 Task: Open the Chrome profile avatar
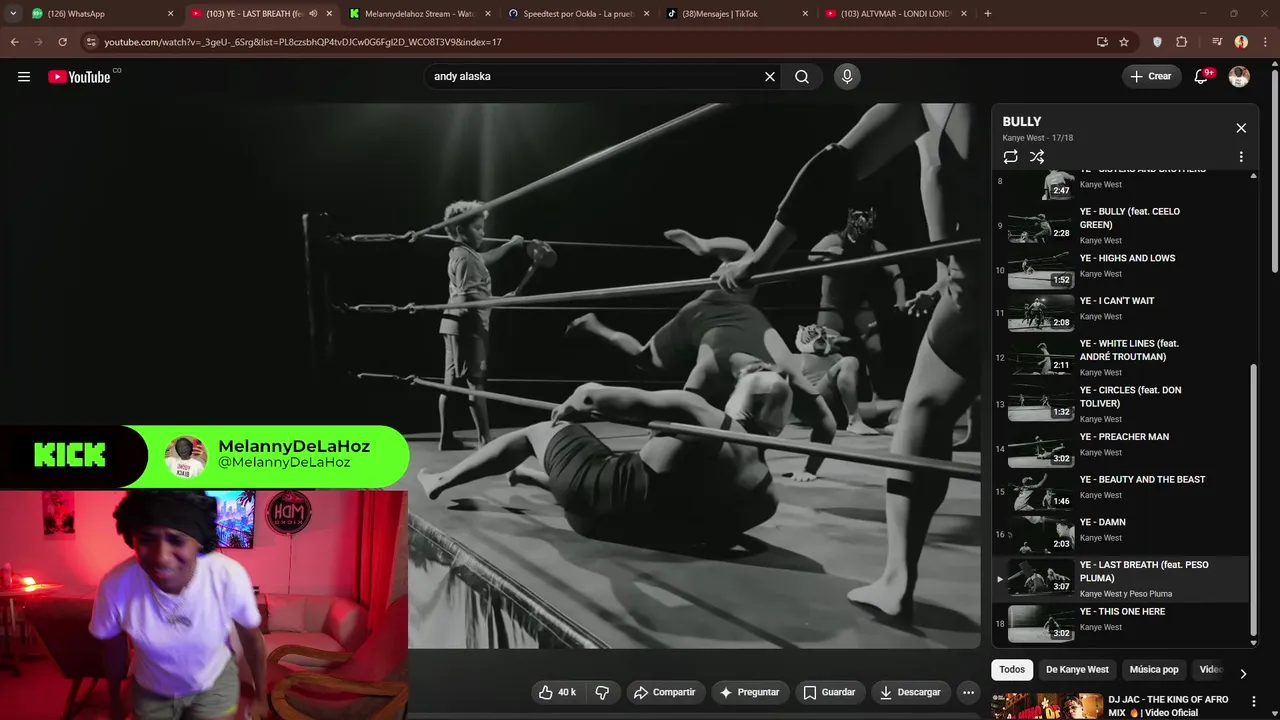point(1241,42)
